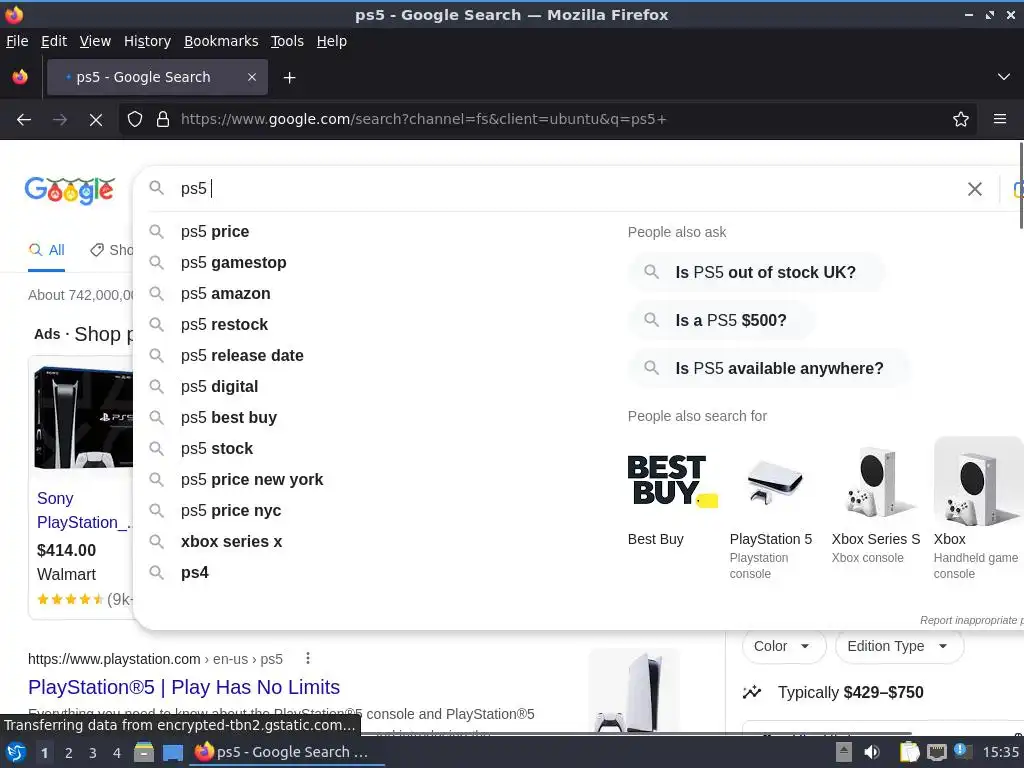Open the network tray icon
The width and height of the screenshot is (1024, 768).
point(936,752)
